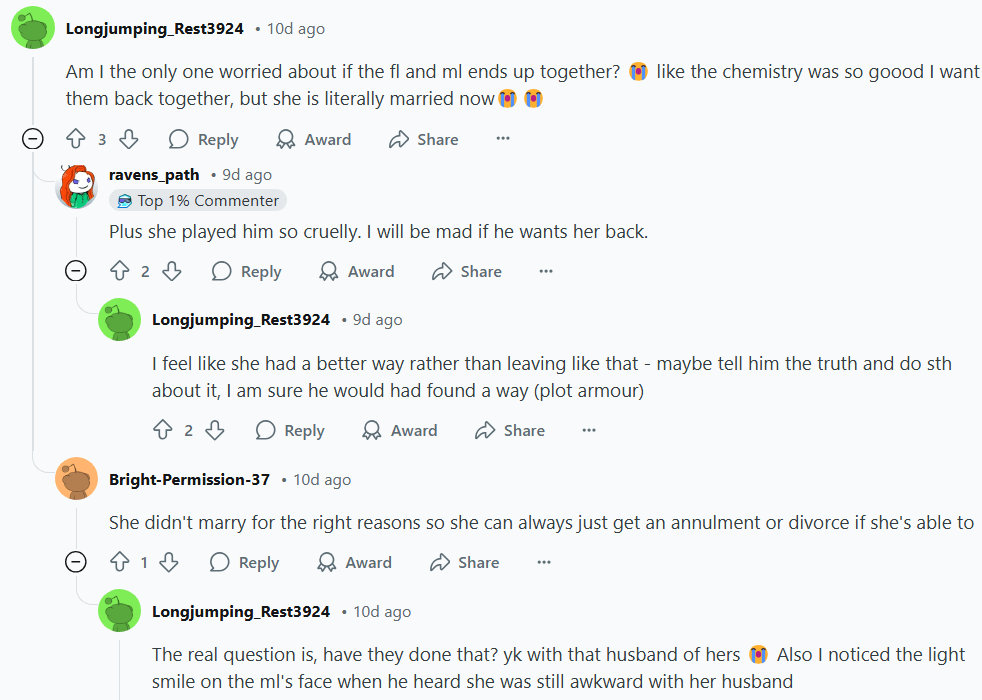
Task: Reply to the top comment
Action: tap(204, 140)
